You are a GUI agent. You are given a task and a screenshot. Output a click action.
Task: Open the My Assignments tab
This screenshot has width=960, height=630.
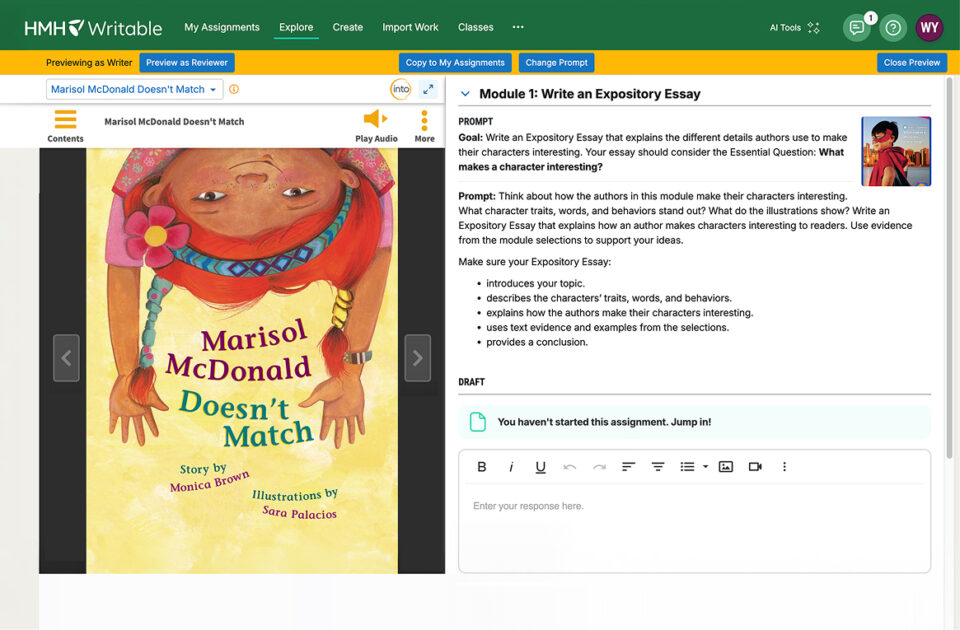tap(222, 27)
